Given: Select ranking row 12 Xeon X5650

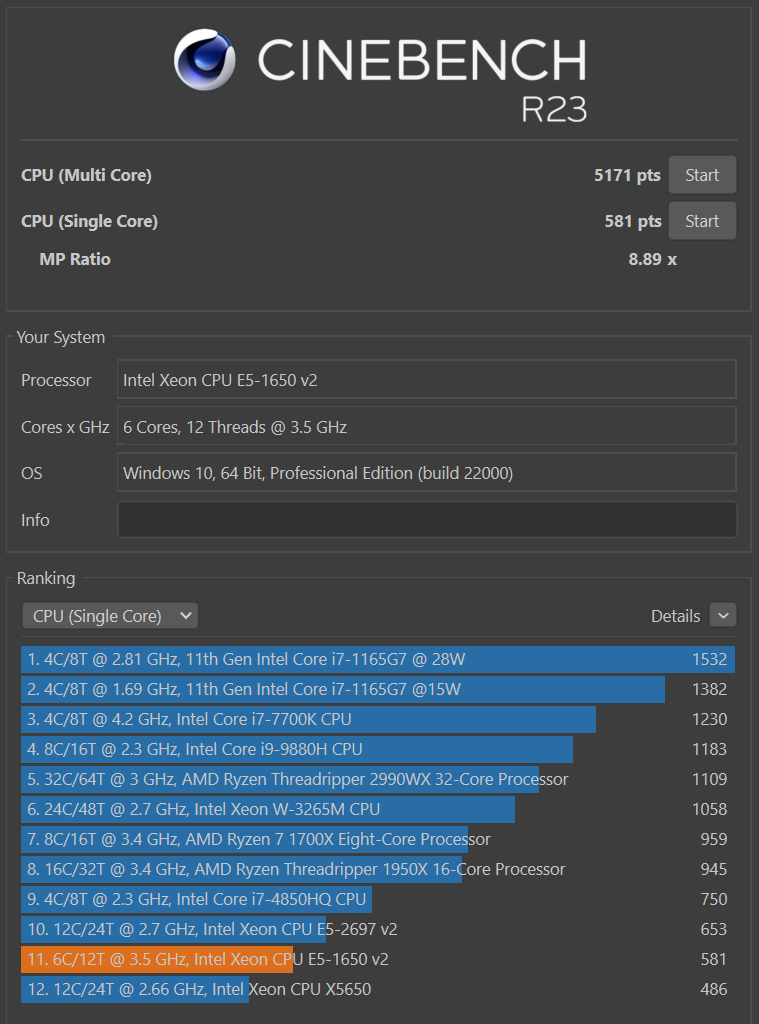Looking at the screenshot, I should [378, 990].
